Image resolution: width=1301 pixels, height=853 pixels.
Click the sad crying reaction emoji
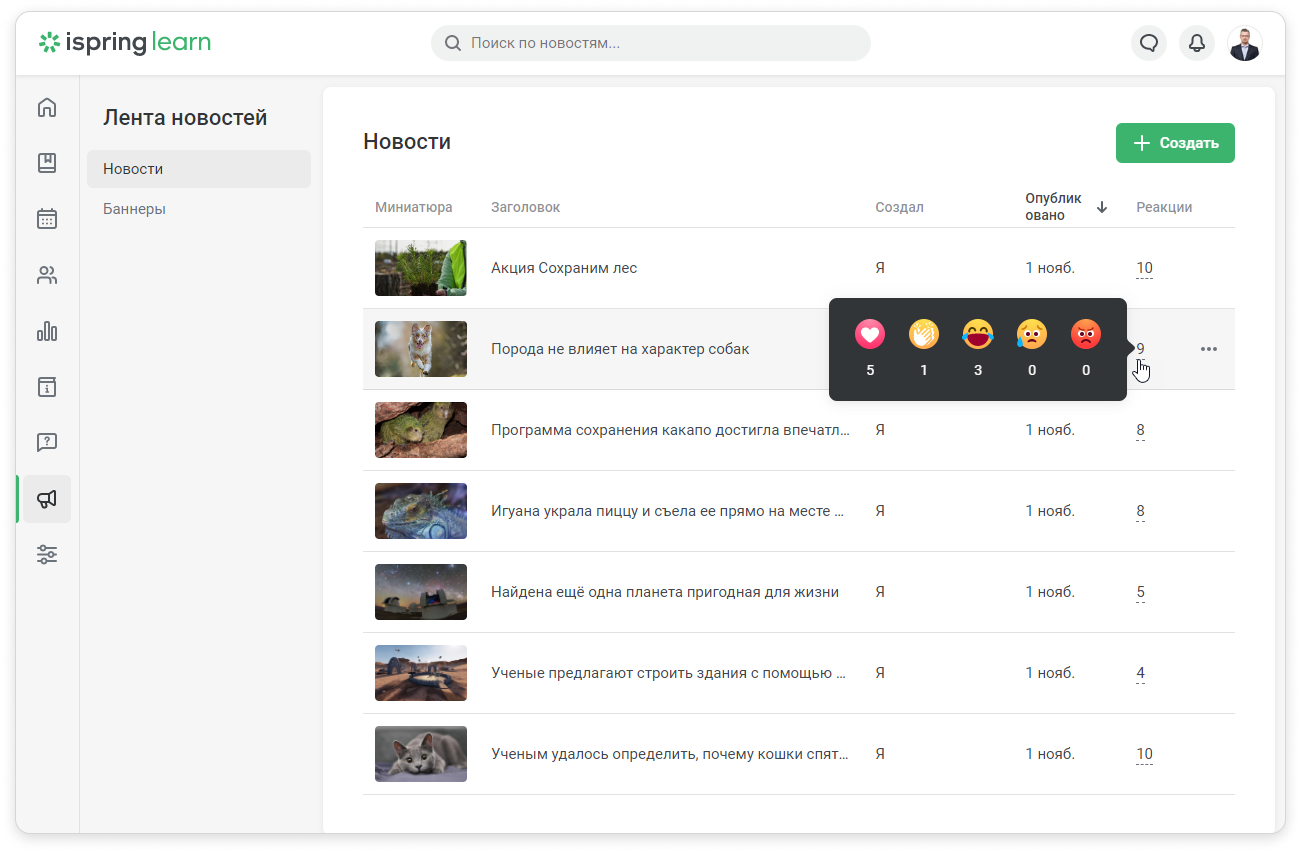coord(1032,335)
